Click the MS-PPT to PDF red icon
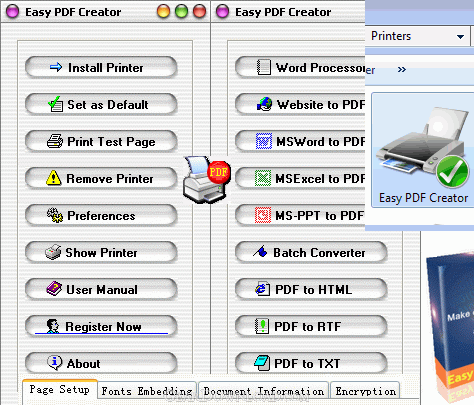 point(263,215)
